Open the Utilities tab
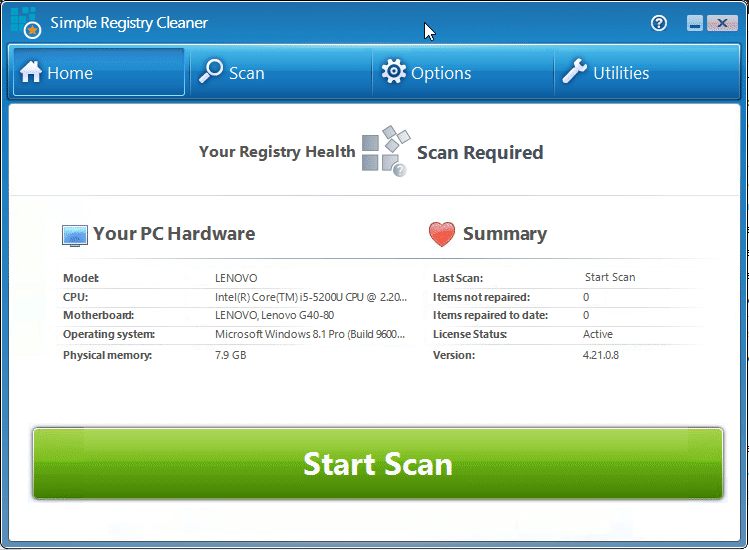This screenshot has height=550, width=749. tap(646, 72)
